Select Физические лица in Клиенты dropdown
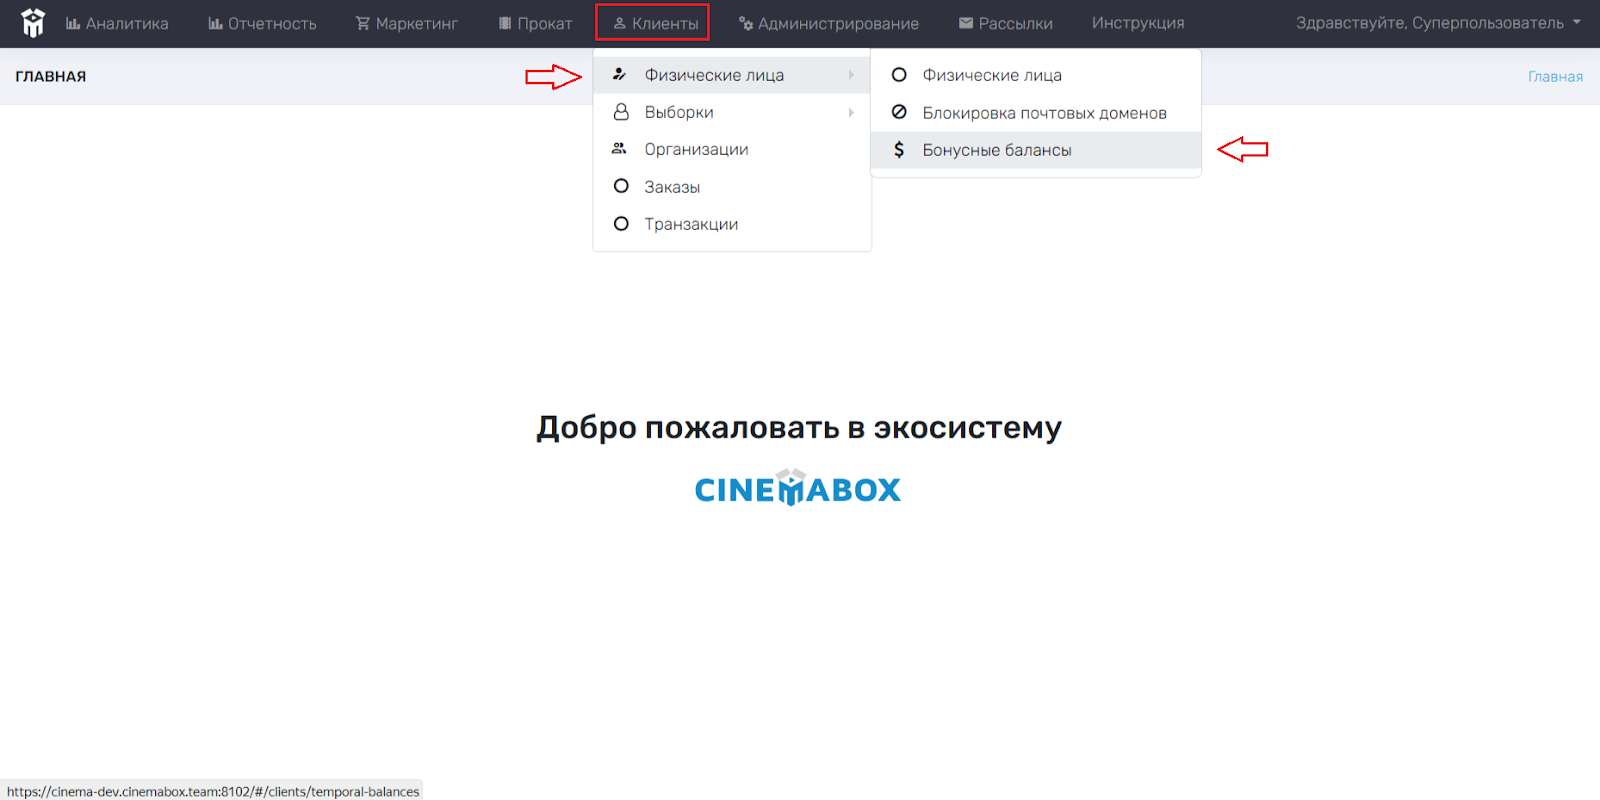 coord(732,75)
